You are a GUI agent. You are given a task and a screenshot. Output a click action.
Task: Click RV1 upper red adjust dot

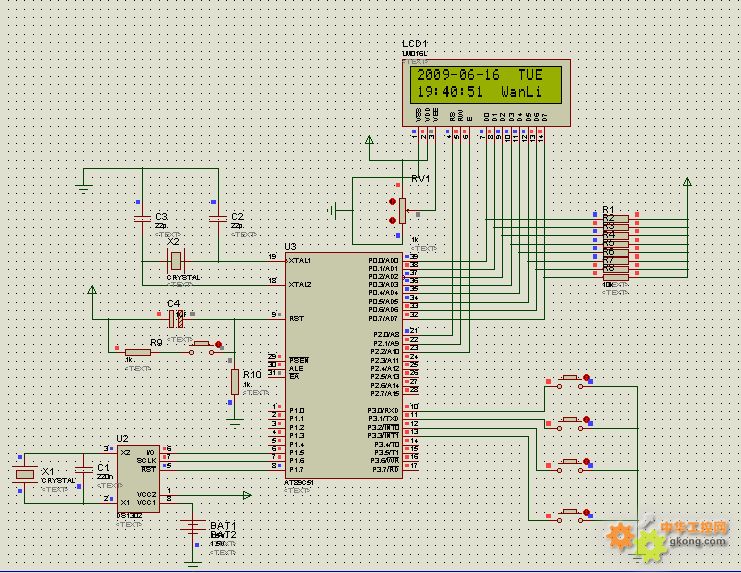point(392,202)
